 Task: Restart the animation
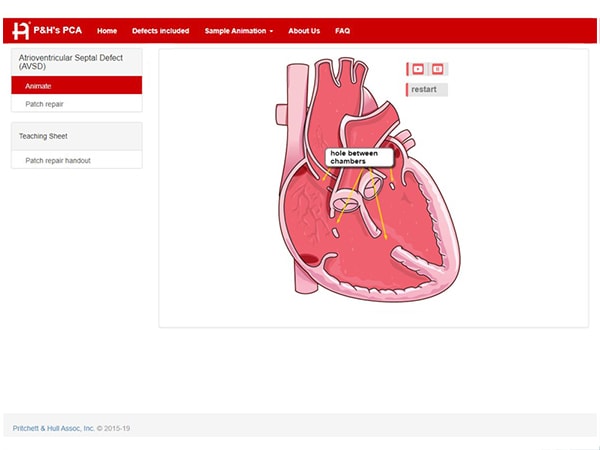coord(427,90)
